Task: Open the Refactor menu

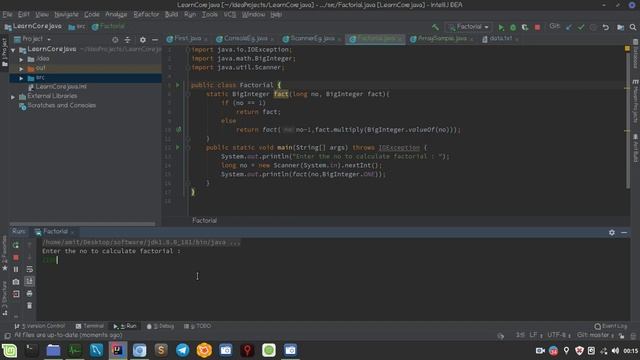Action: click(146, 14)
